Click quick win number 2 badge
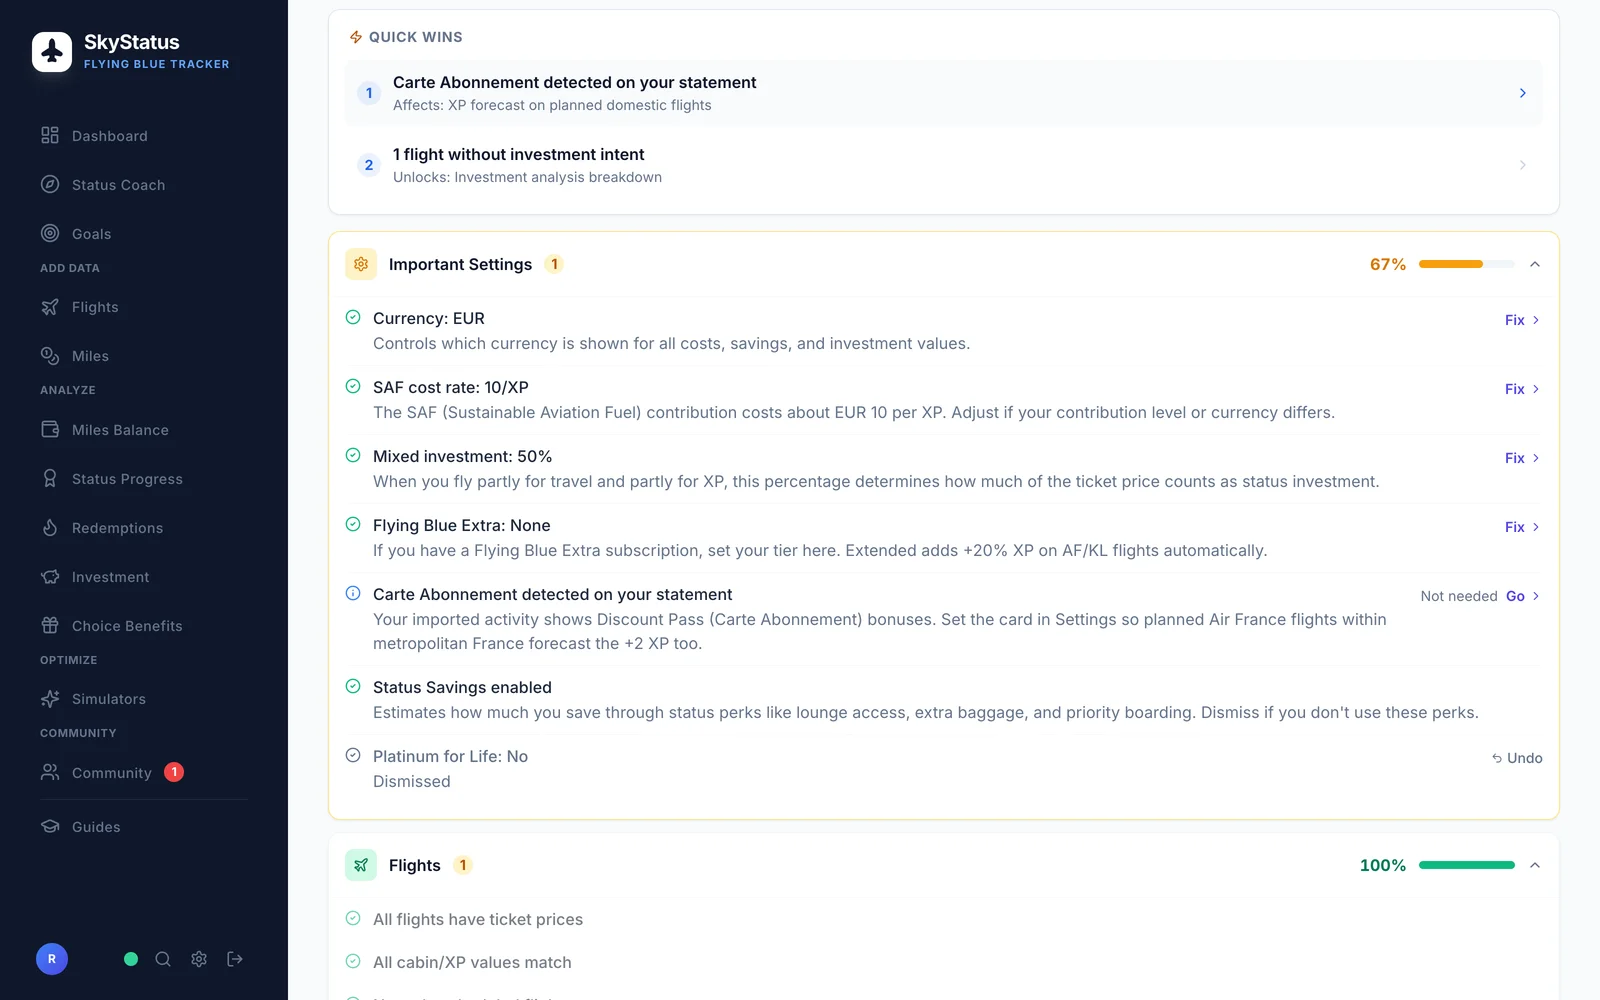This screenshot has height=1000, width=1600. [x=369, y=165]
